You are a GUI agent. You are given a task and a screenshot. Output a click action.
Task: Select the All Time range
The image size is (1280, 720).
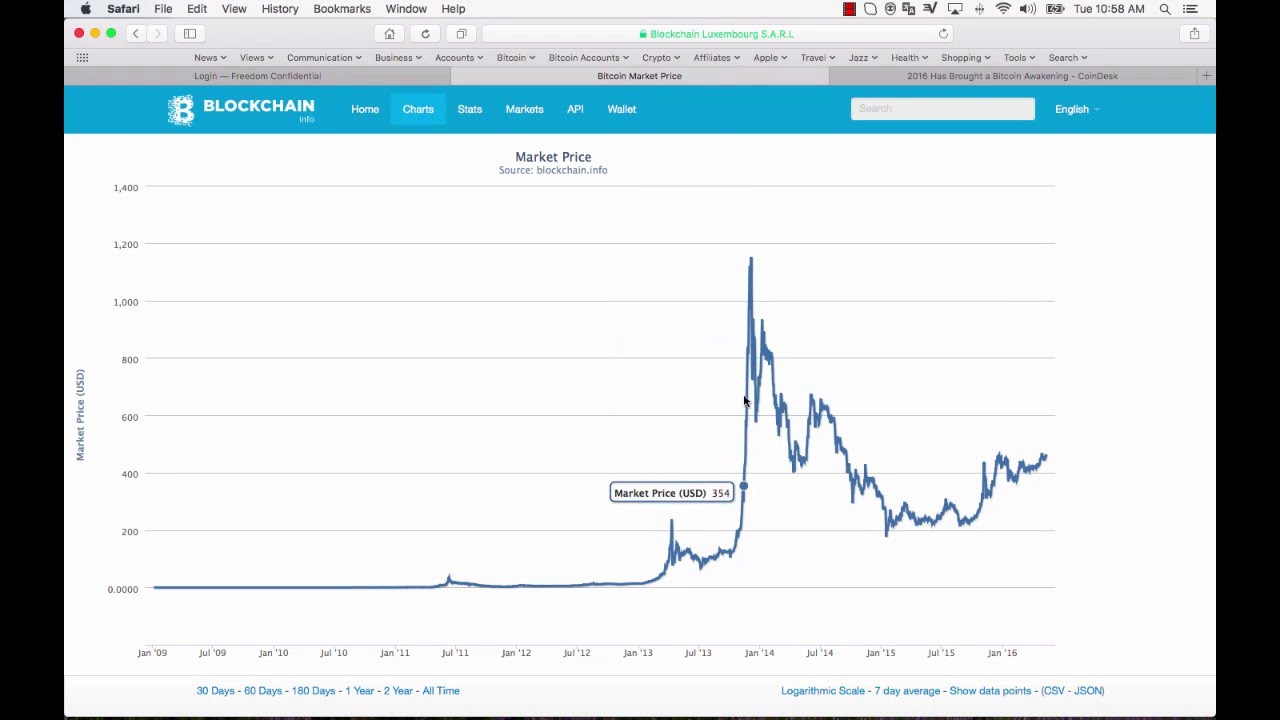[441, 691]
